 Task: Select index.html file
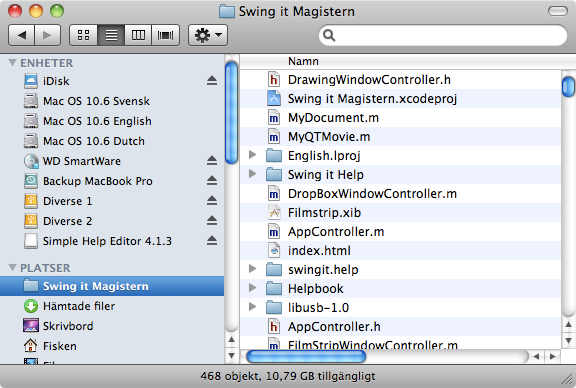pos(401,251)
